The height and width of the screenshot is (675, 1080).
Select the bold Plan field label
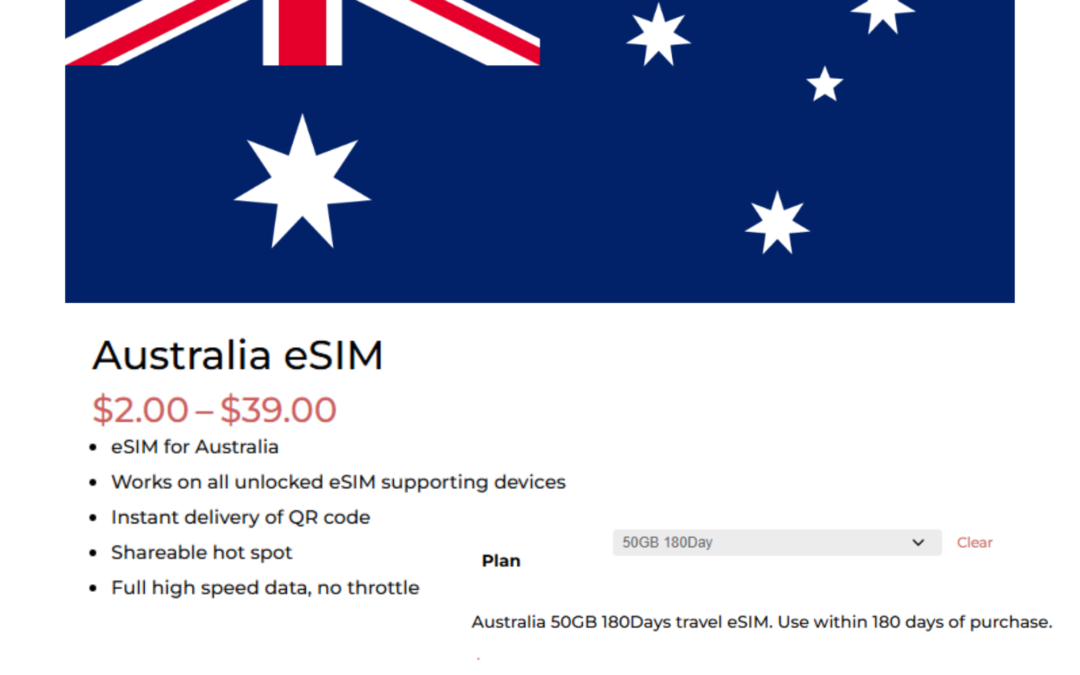pyautogui.click(x=501, y=560)
